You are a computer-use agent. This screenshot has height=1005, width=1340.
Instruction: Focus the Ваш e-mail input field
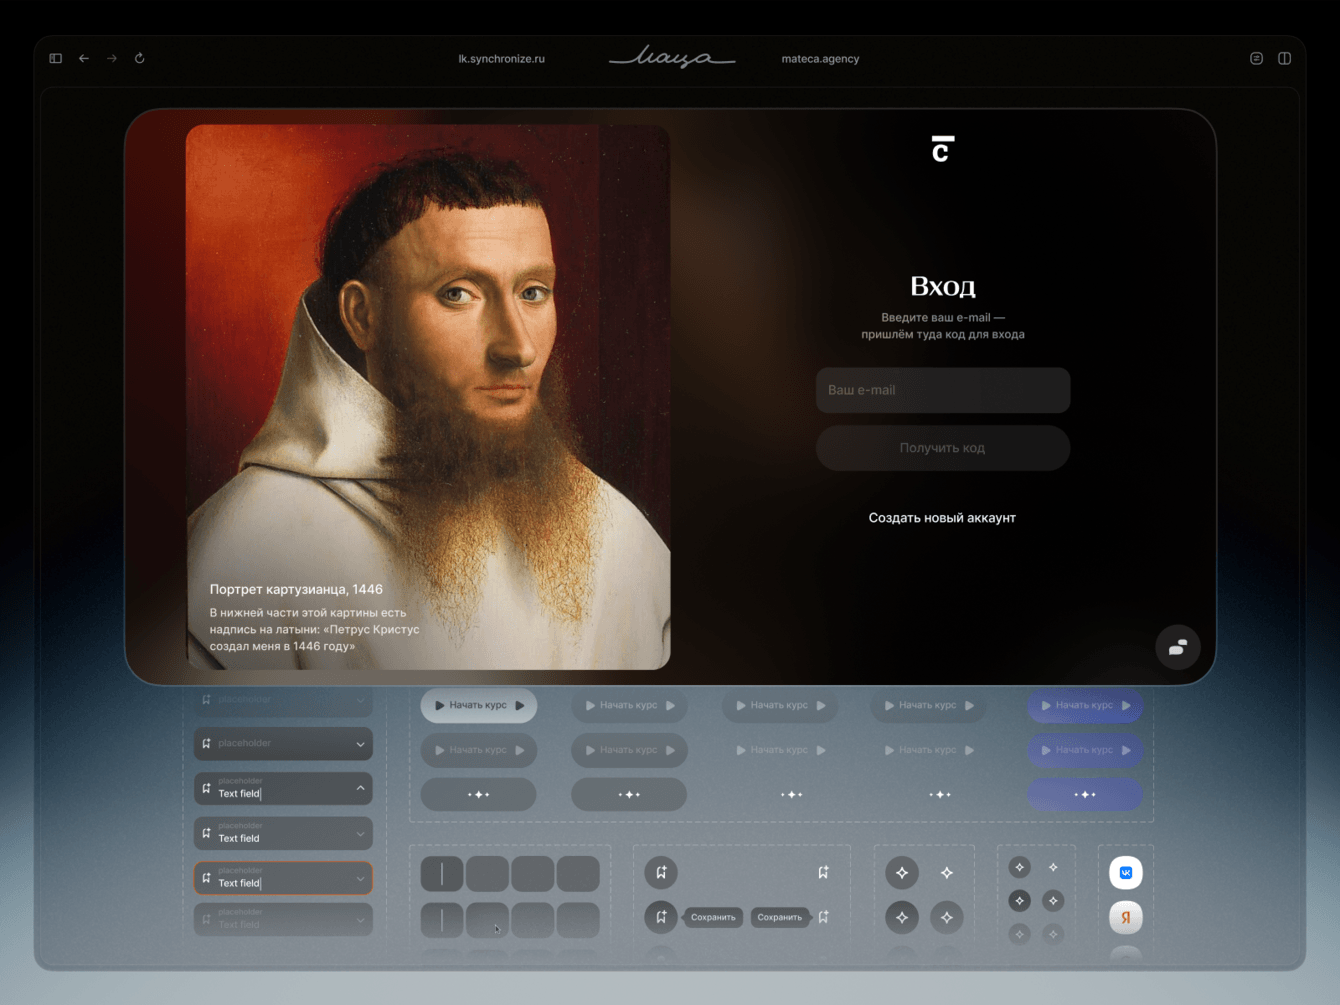pyautogui.click(x=943, y=390)
